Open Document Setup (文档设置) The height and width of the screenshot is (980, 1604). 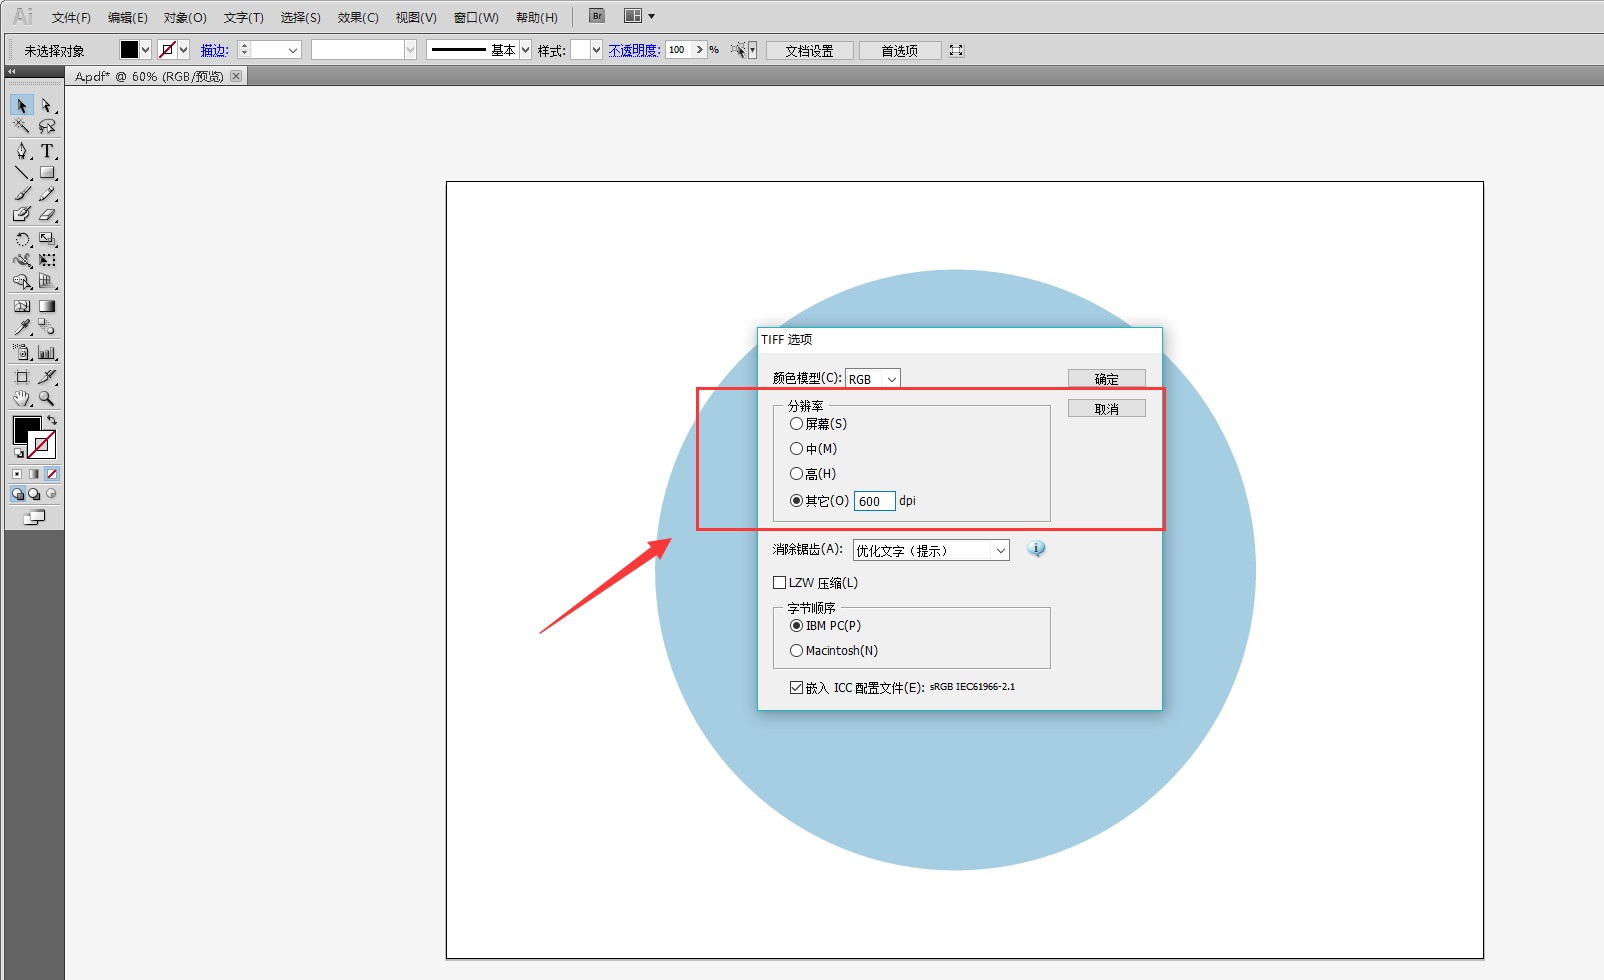(810, 50)
